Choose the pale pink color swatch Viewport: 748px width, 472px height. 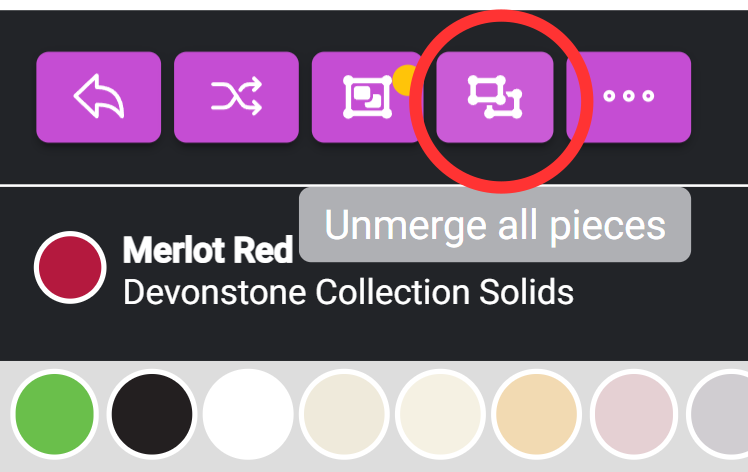coord(633,413)
